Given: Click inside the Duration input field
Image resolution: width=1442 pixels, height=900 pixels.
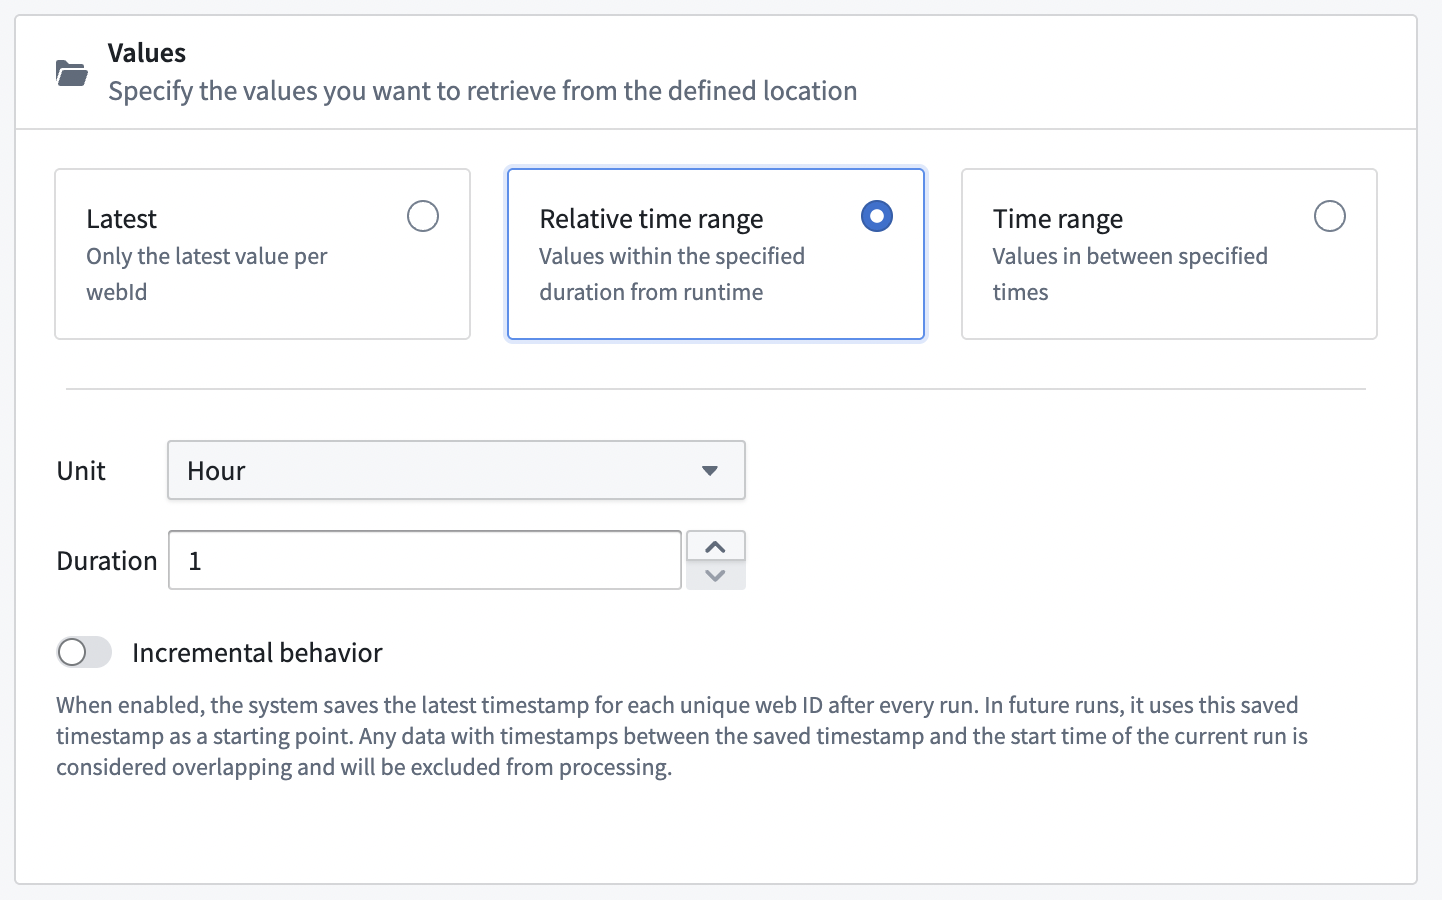Looking at the screenshot, I should pyautogui.click(x=424, y=560).
